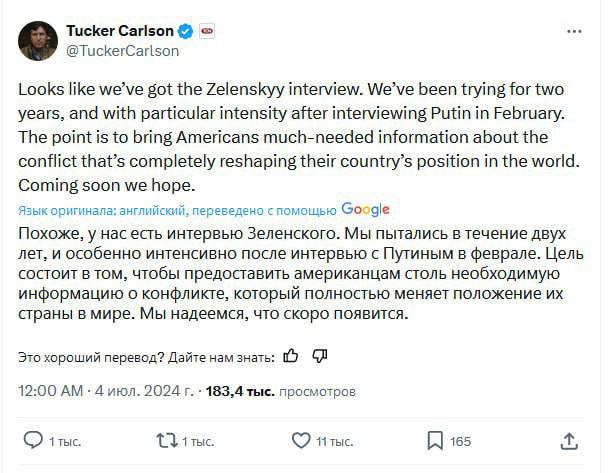Click thumbs down for translation

tap(320, 355)
